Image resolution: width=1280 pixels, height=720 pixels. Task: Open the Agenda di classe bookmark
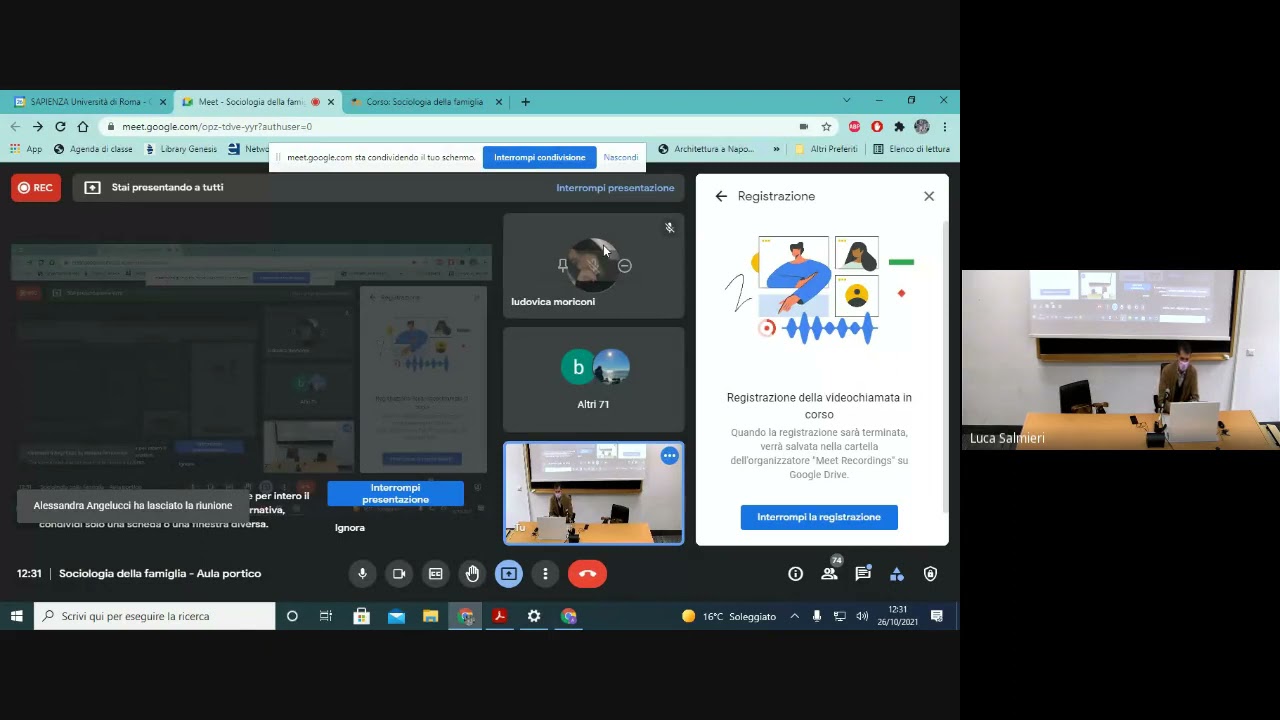click(x=93, y=149)
